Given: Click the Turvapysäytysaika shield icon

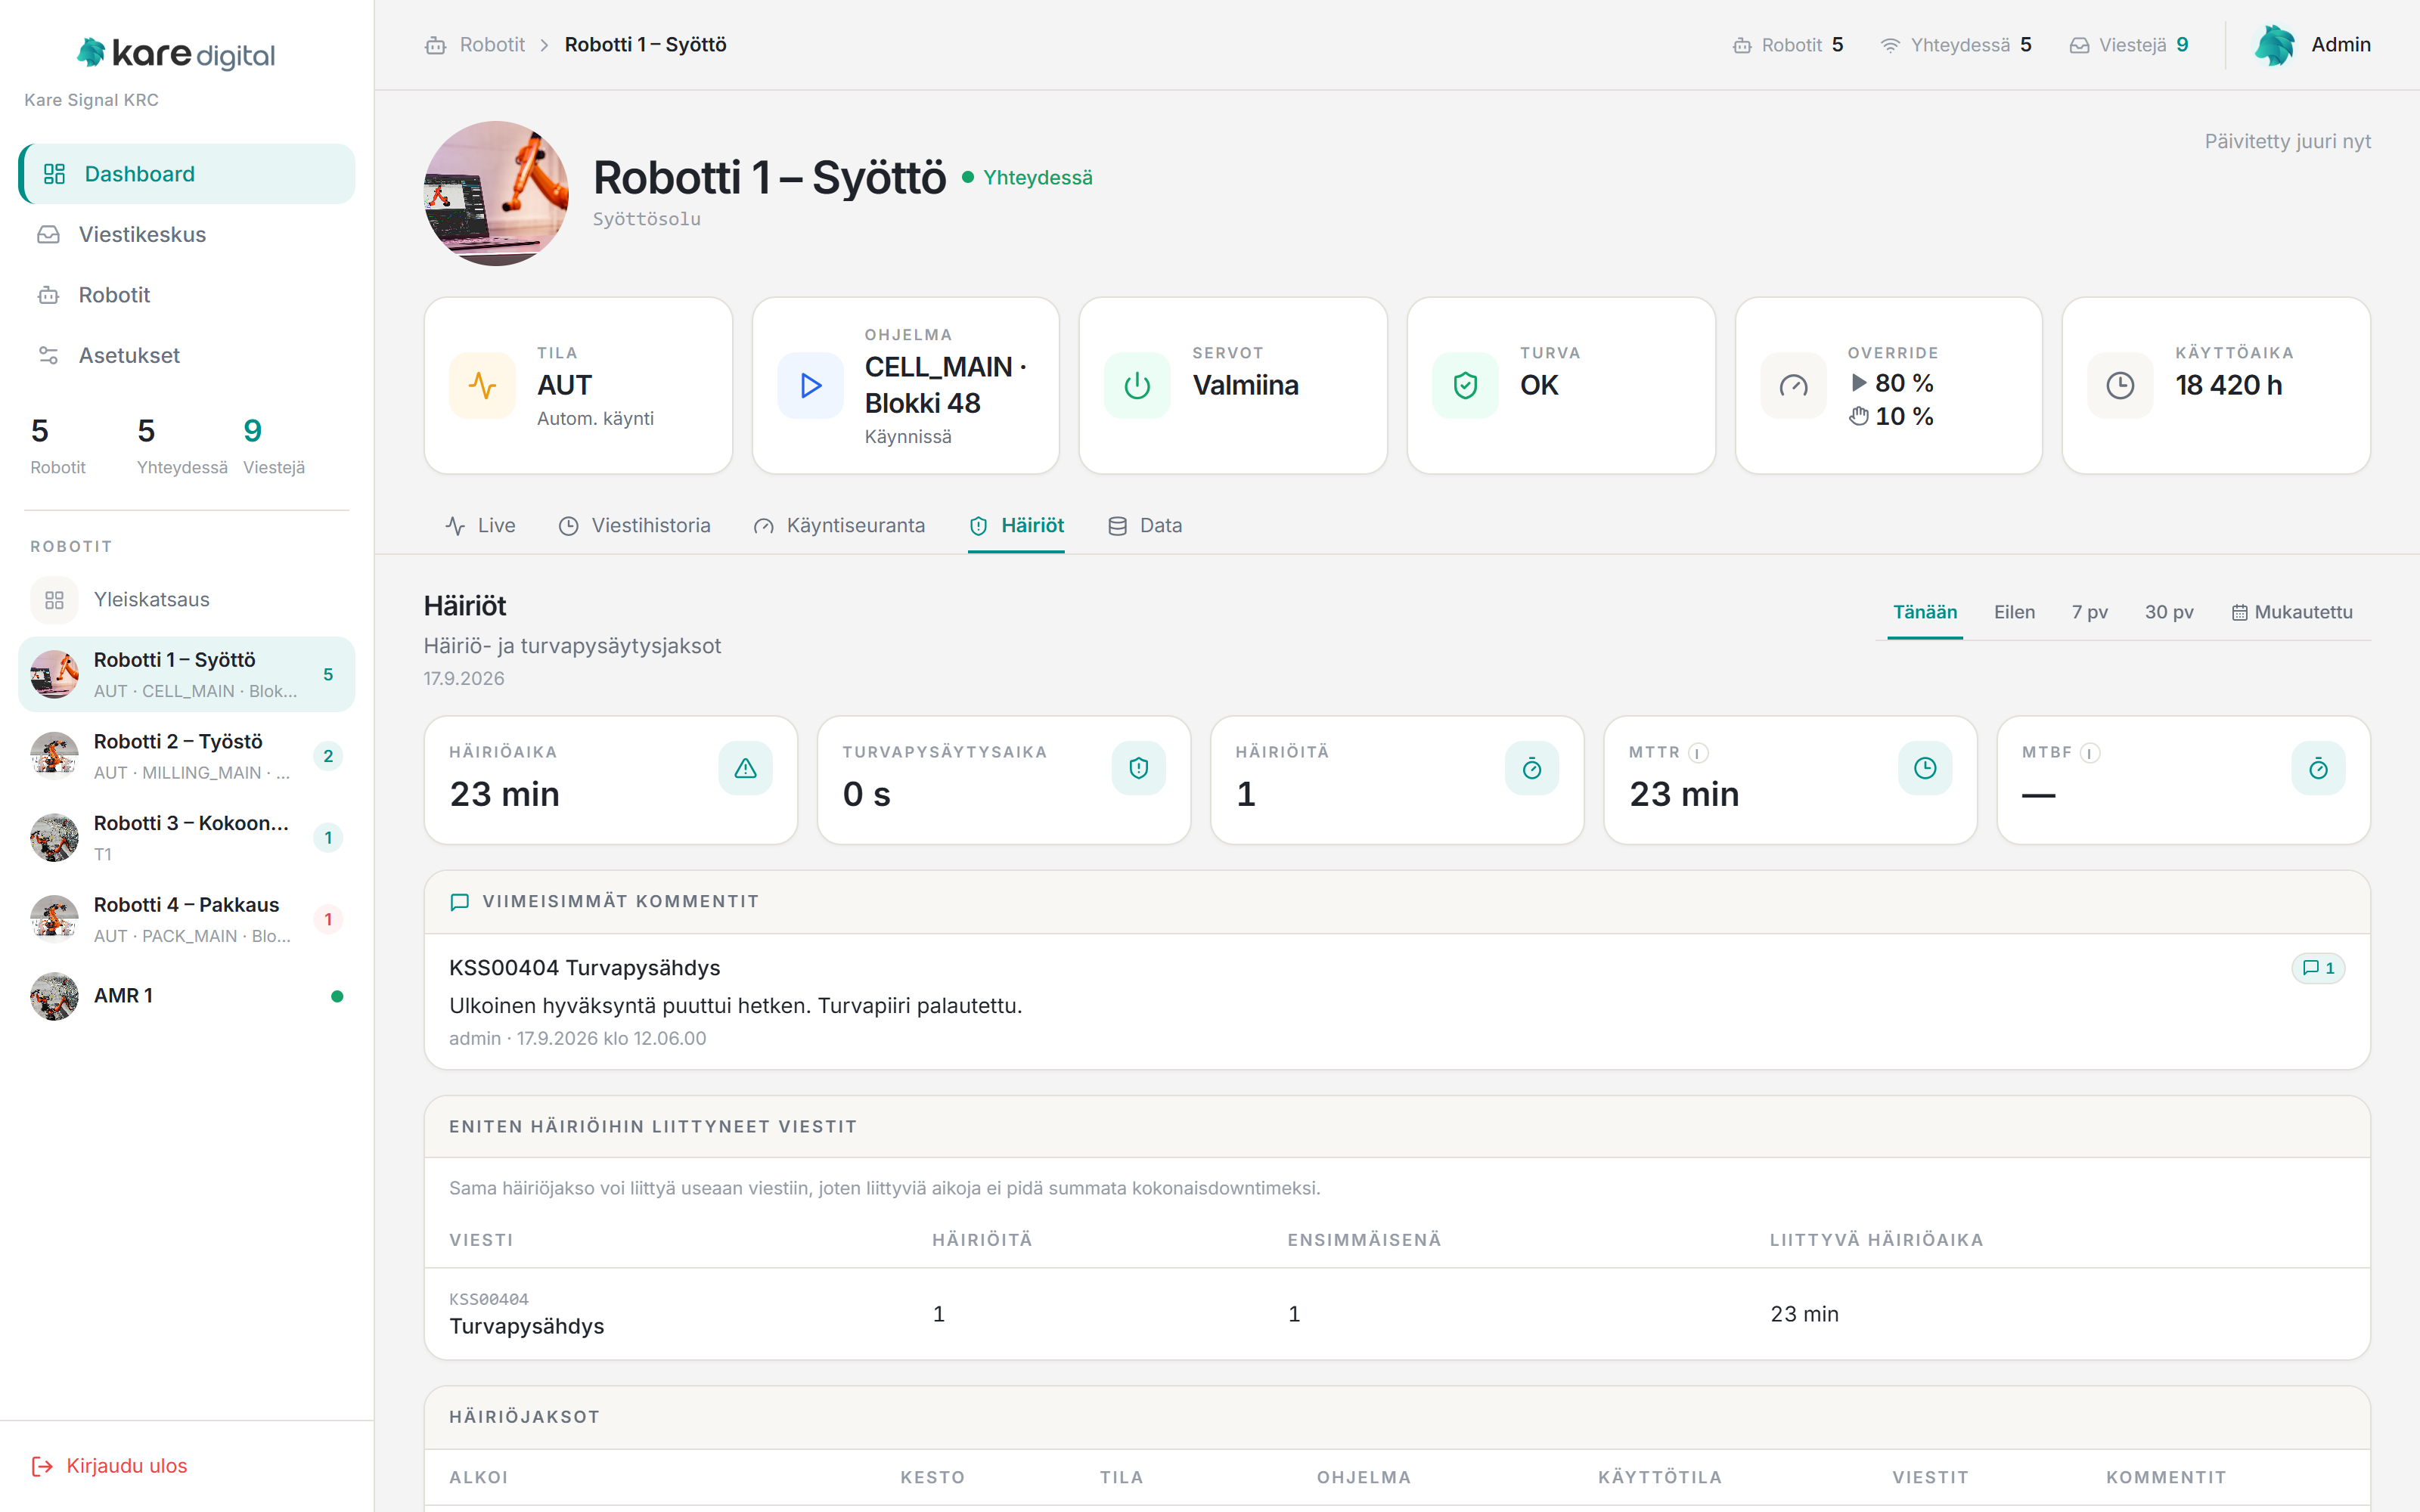Looking at the screenshot, I should click(x=1138, y=768).
